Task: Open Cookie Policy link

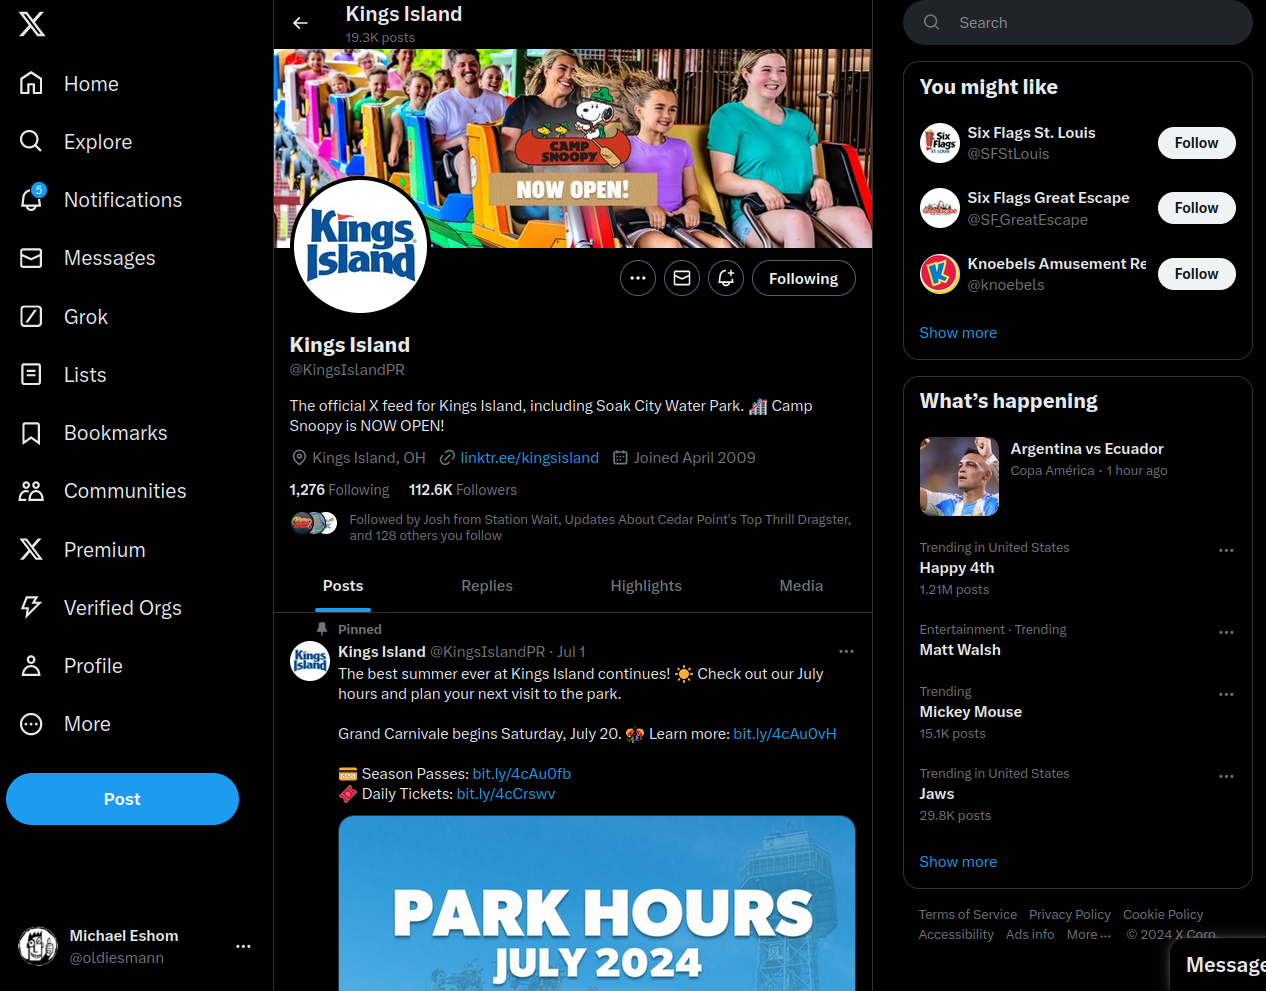Action: 1163,914
